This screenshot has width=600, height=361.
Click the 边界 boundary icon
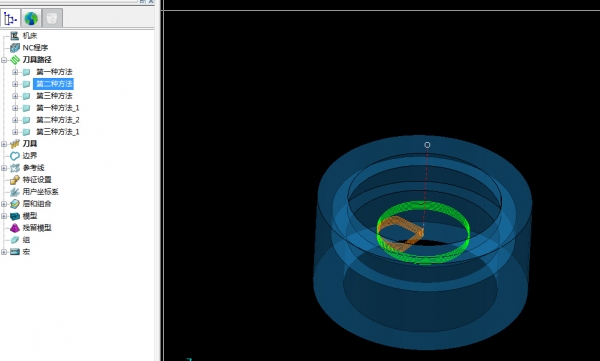click(15, 156)
